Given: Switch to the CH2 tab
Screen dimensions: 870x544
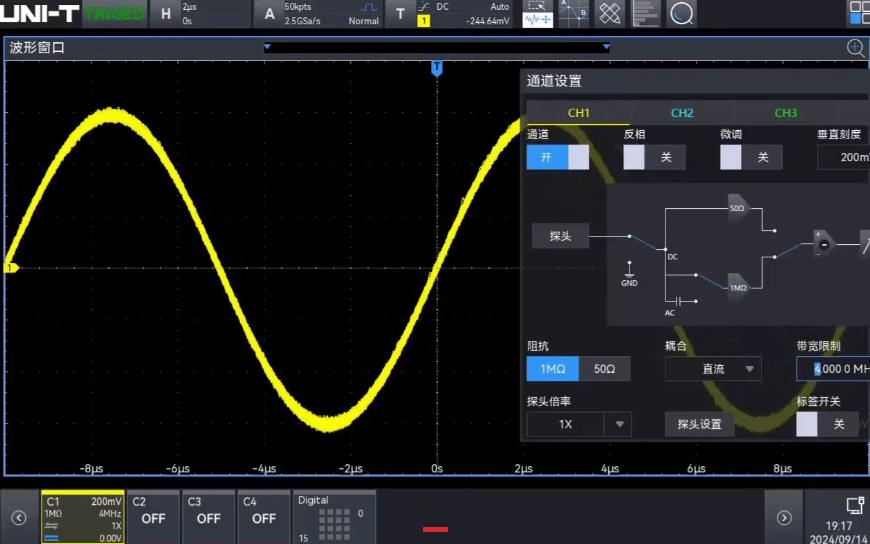Looking at the screenshot, I should pos(682,113).
